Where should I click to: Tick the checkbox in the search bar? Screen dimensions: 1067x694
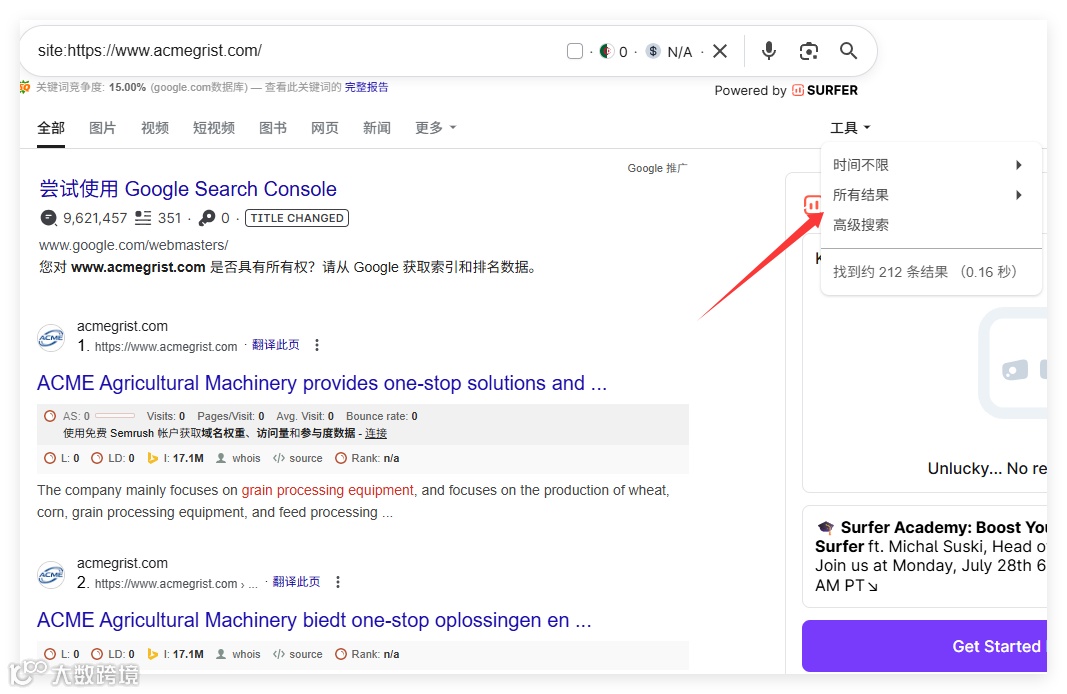[575, 51]
